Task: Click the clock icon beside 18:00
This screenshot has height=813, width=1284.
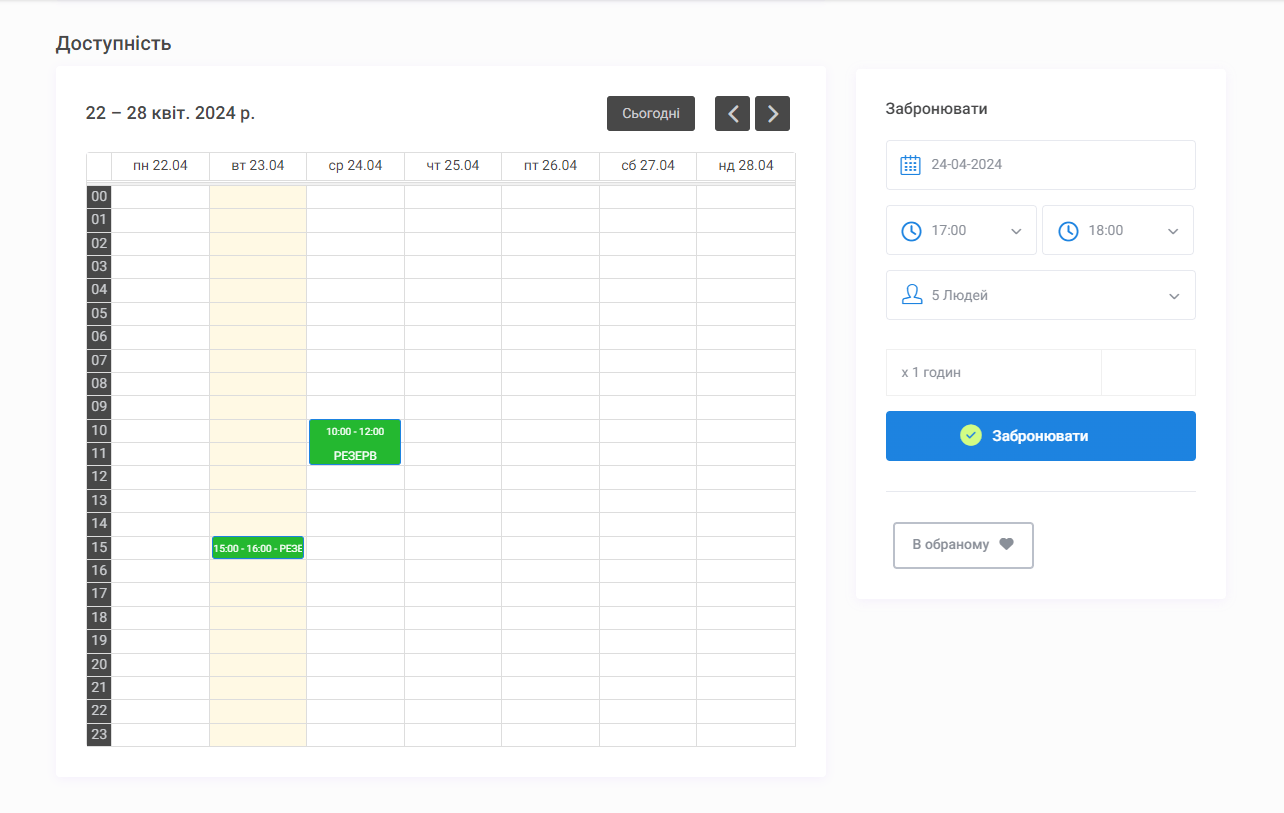Action: (x=1068, y=231)
